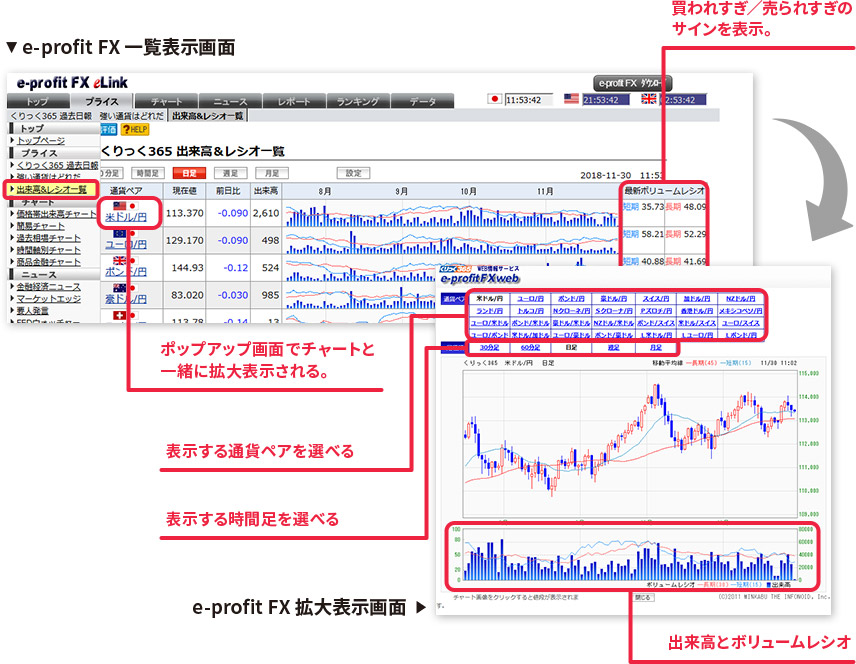This screenshot has height=664, width=856.
Task: Select 週足 in popup timeframe row
Action: [614, 347]
